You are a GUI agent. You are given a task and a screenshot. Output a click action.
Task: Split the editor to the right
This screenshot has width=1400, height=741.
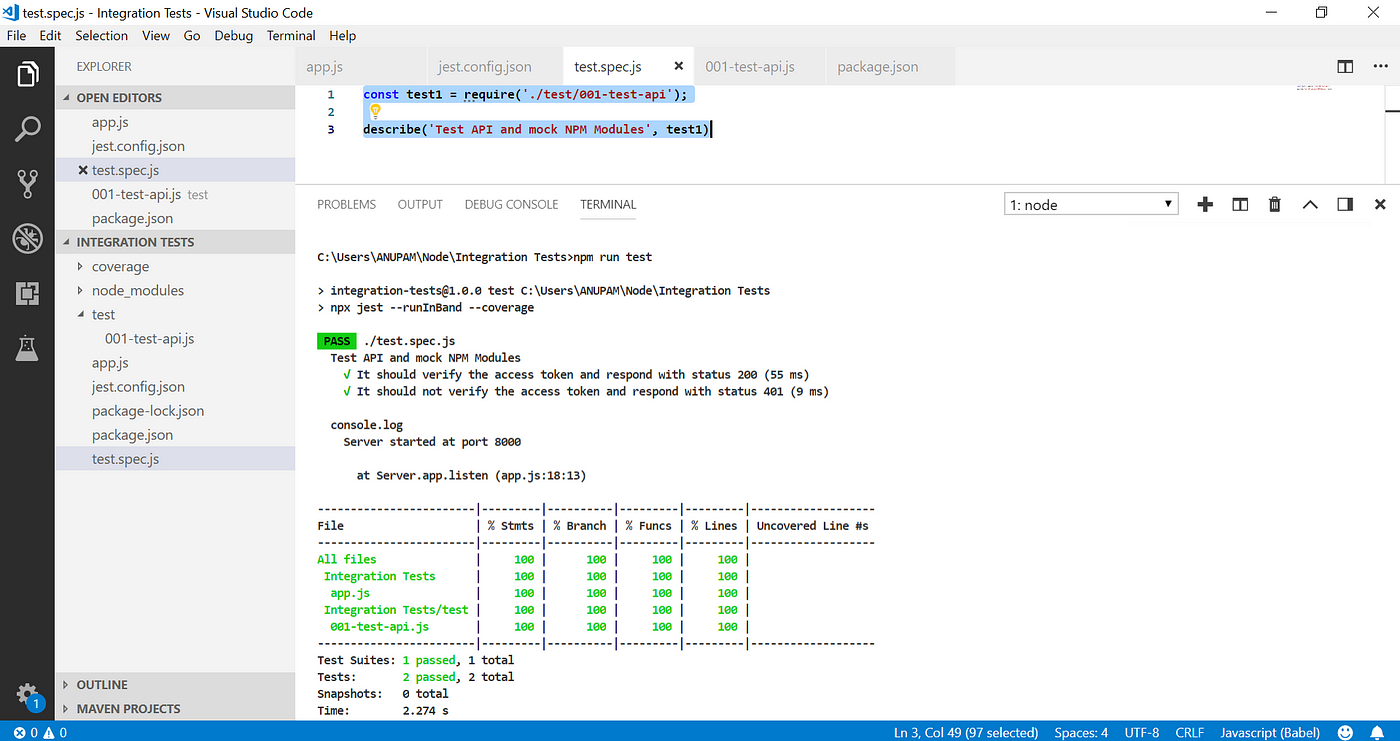point(1345,67)
